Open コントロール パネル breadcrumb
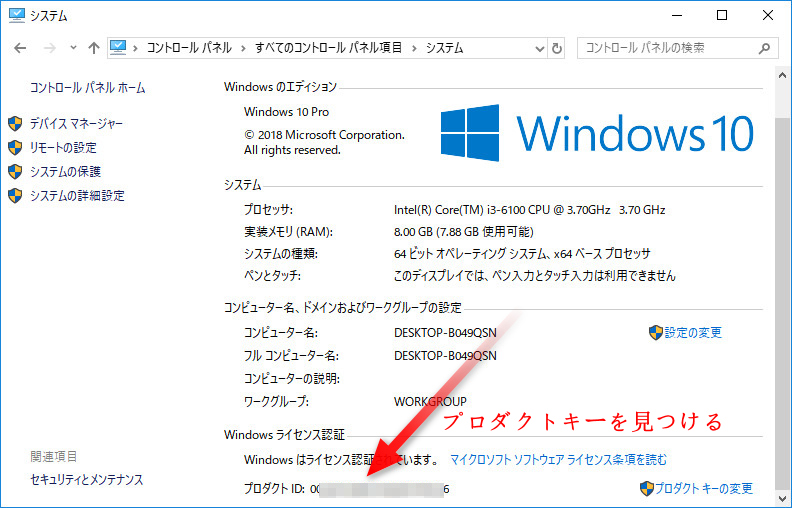 189,48
